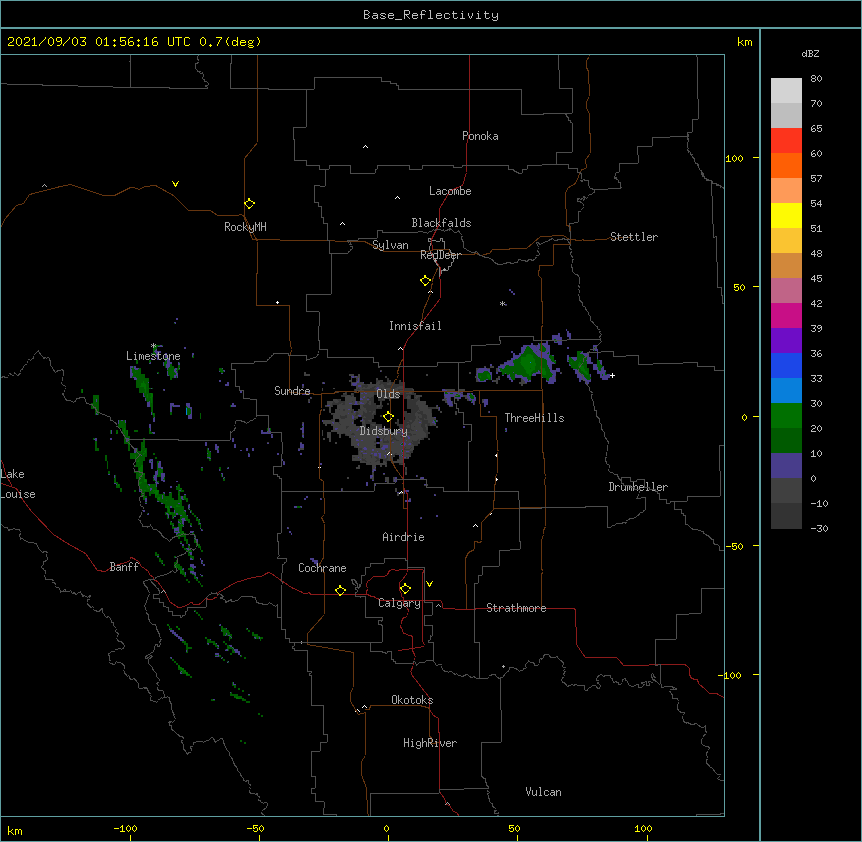The width and height of the screenshot is (862, 842).
Task: Select the red 65-60 dBZ legend swatch
Action: [786, 140]
